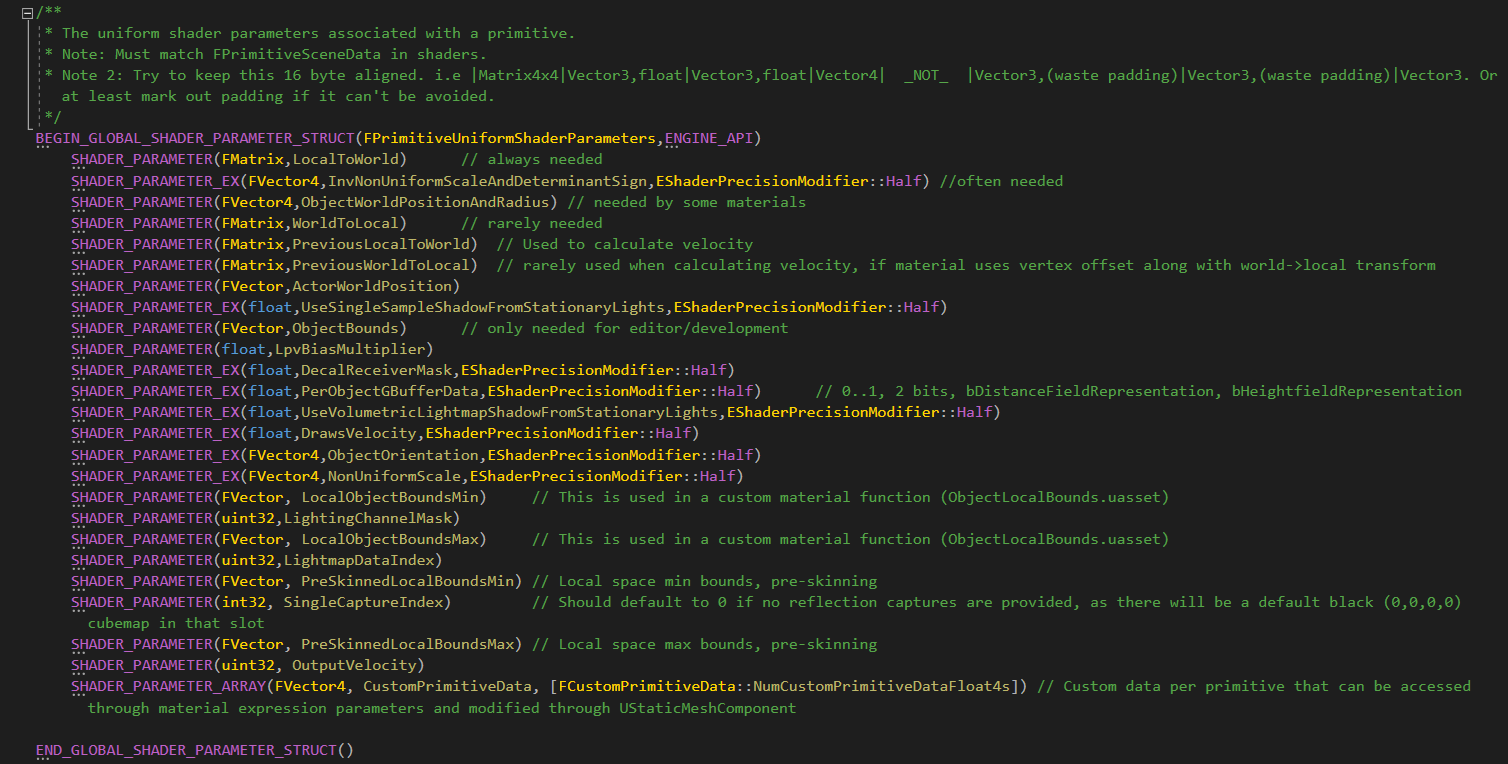Image resolution: width=1508 pixels, height=764 pixels.
Task: Click the BEGIN_GLOBAL_SHADER_PARAMETER_STRUCT macro
Action: [x=195, y=139]
